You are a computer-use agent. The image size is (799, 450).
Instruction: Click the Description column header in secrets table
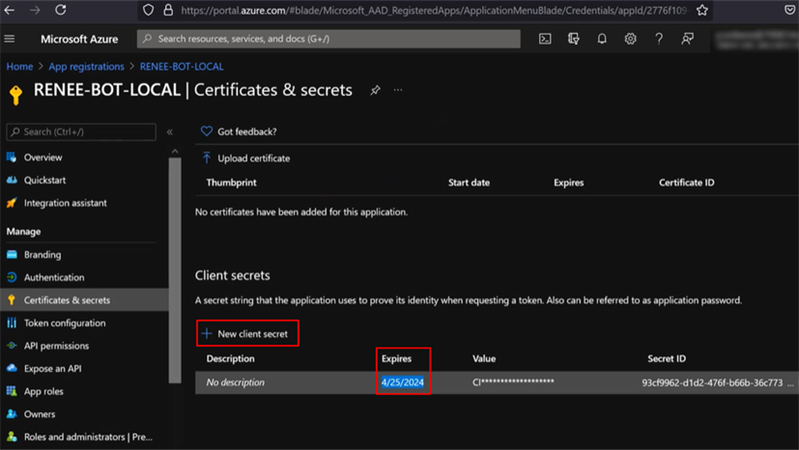click(230, 359)
